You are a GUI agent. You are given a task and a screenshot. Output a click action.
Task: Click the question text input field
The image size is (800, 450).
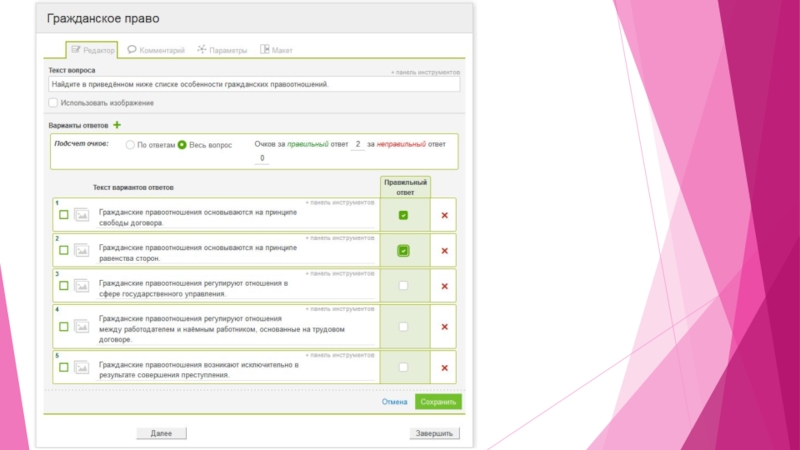pyautogui.click(x=254, y=85)
